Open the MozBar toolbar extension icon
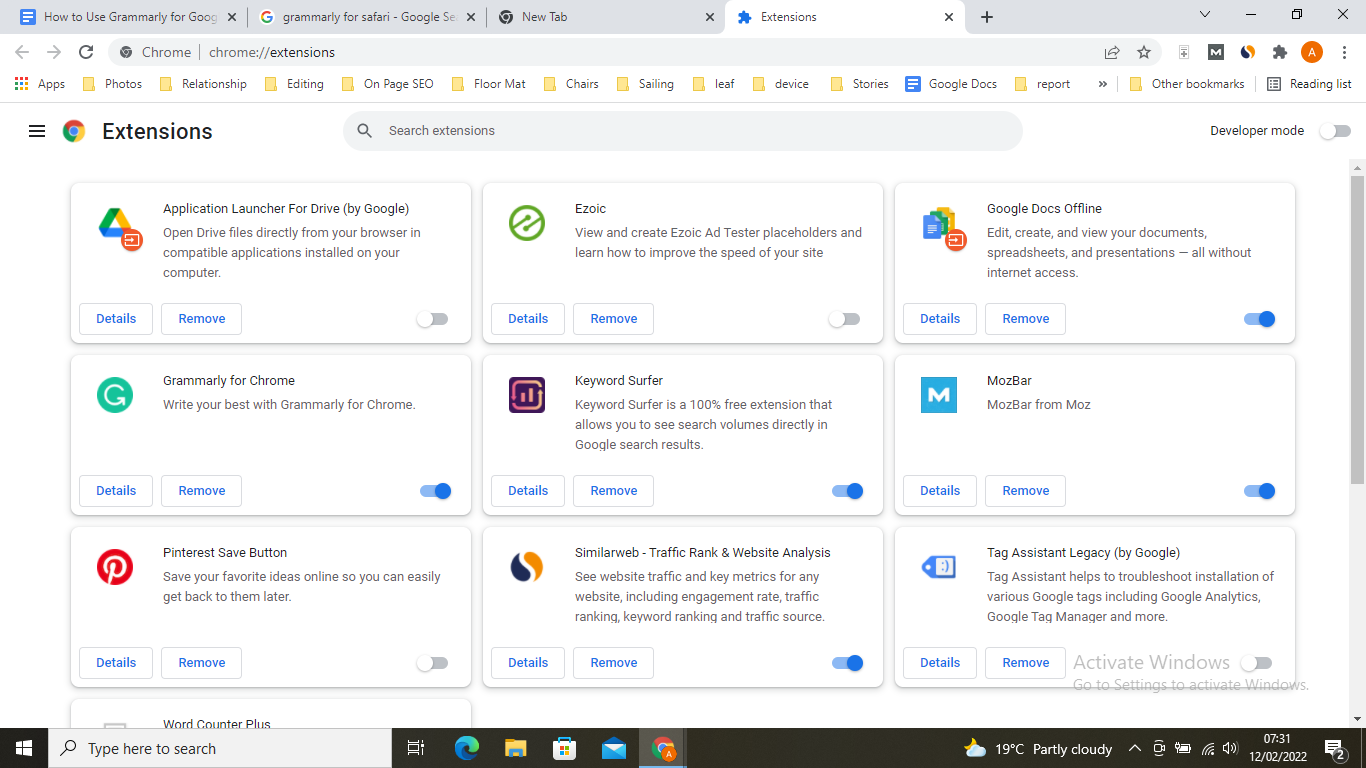This screenshot has width=1366, height=768. point(1216,52)
